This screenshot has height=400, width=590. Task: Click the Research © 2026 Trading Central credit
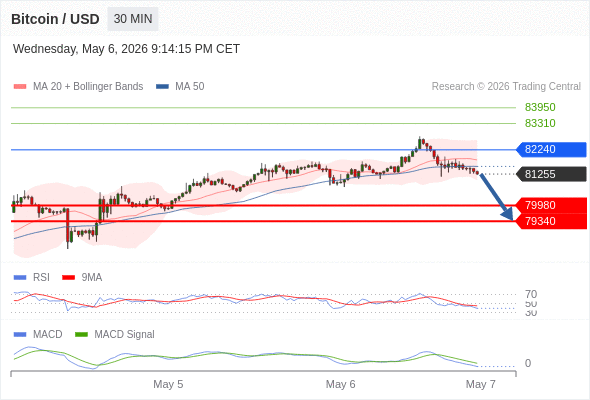(506, 87)
